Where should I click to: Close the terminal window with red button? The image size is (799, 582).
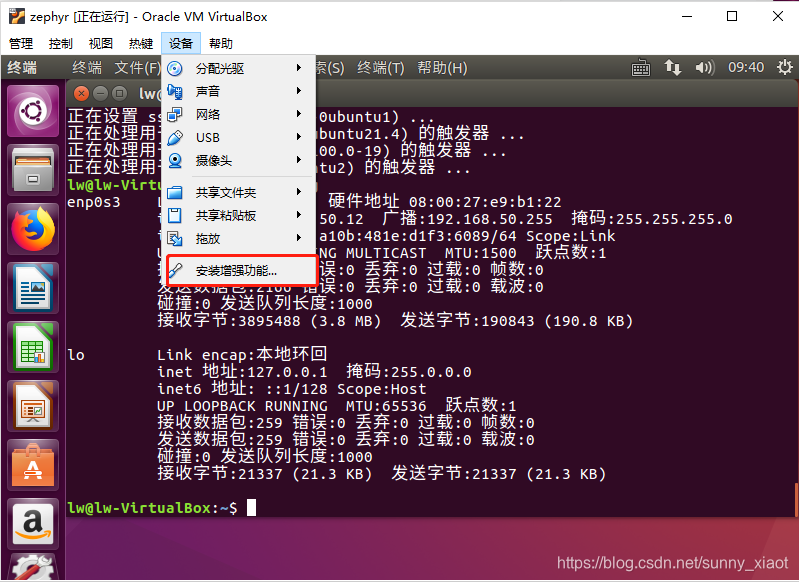pyautogui.click(x=81, y=93)
